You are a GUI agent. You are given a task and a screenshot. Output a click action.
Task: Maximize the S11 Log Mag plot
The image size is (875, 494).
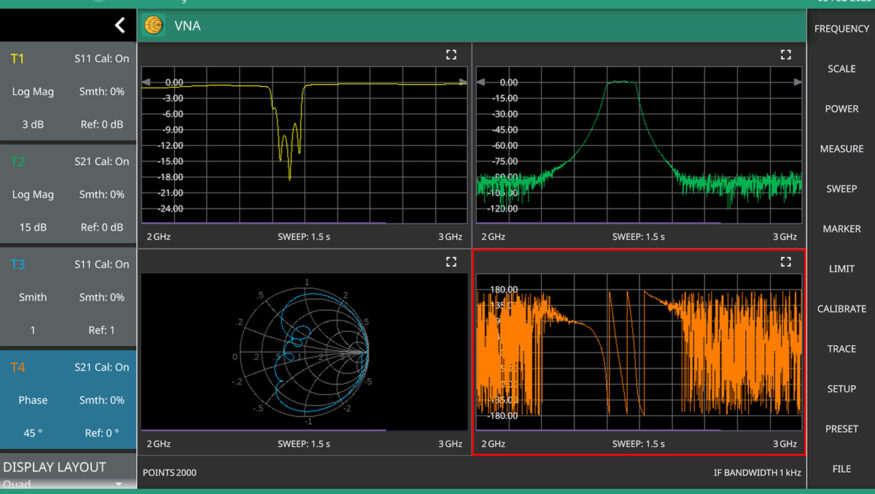(x=451, y=55)
